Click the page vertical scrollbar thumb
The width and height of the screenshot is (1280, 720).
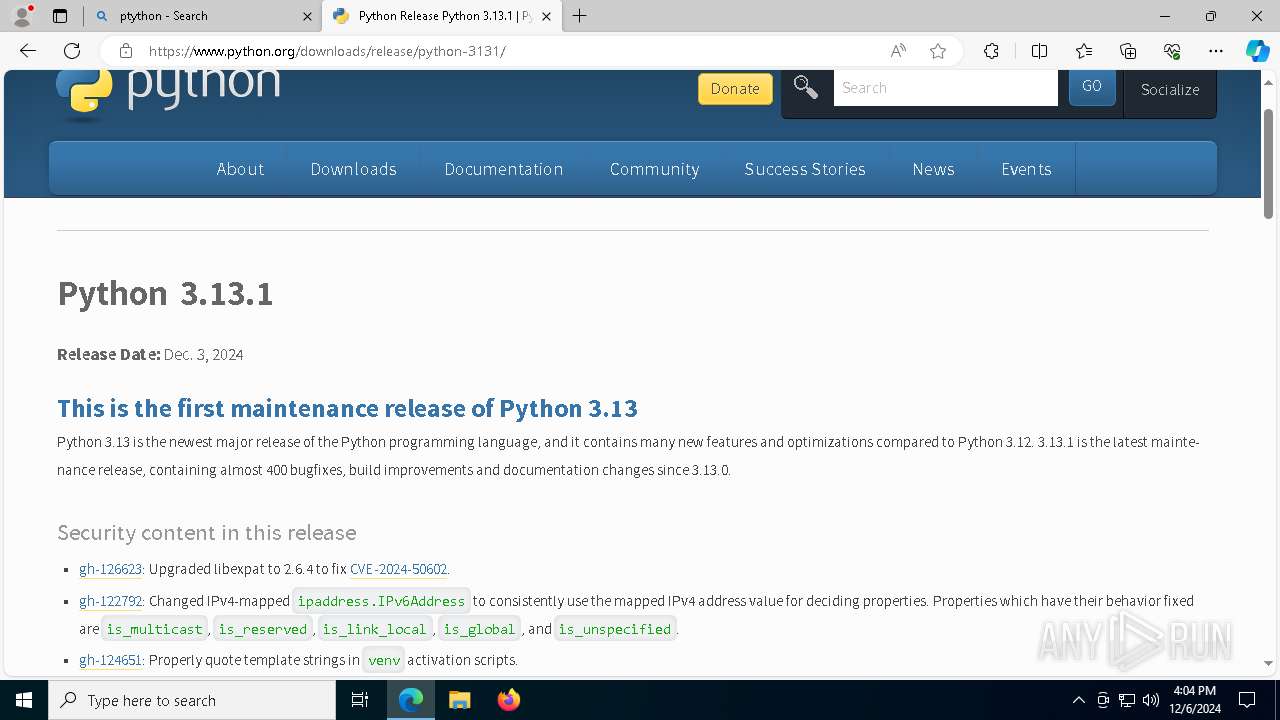tap(1268, 164)
